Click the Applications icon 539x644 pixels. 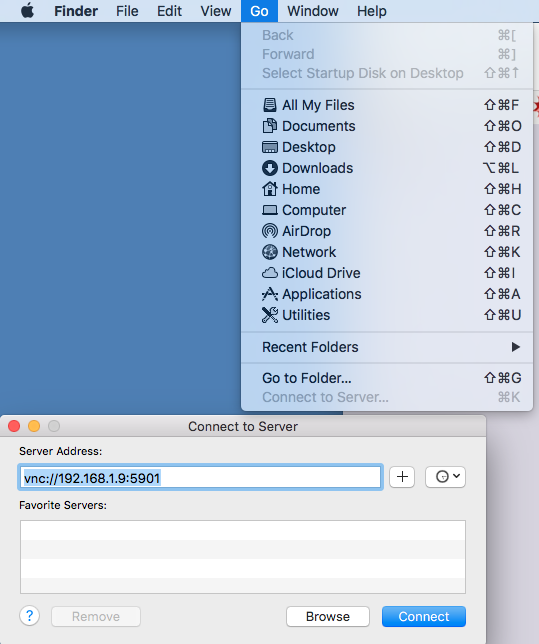tap(270, 294)
